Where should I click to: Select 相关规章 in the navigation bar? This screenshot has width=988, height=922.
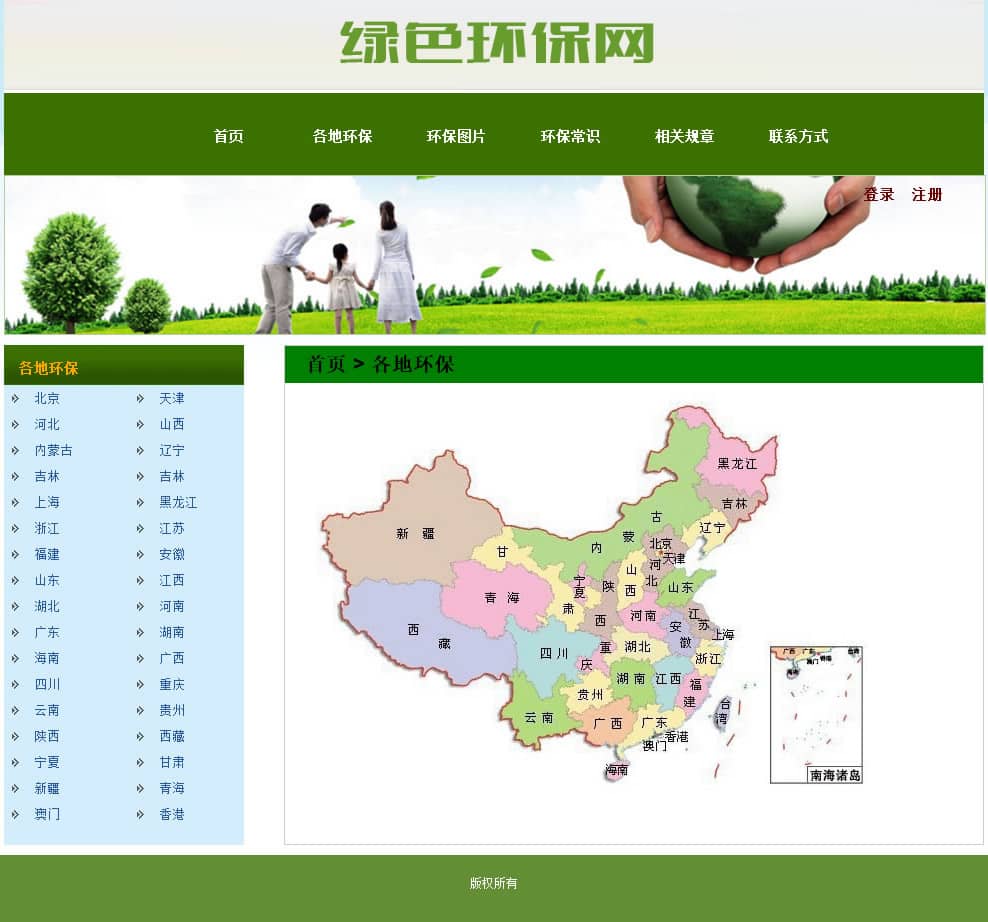coord(684,136)
